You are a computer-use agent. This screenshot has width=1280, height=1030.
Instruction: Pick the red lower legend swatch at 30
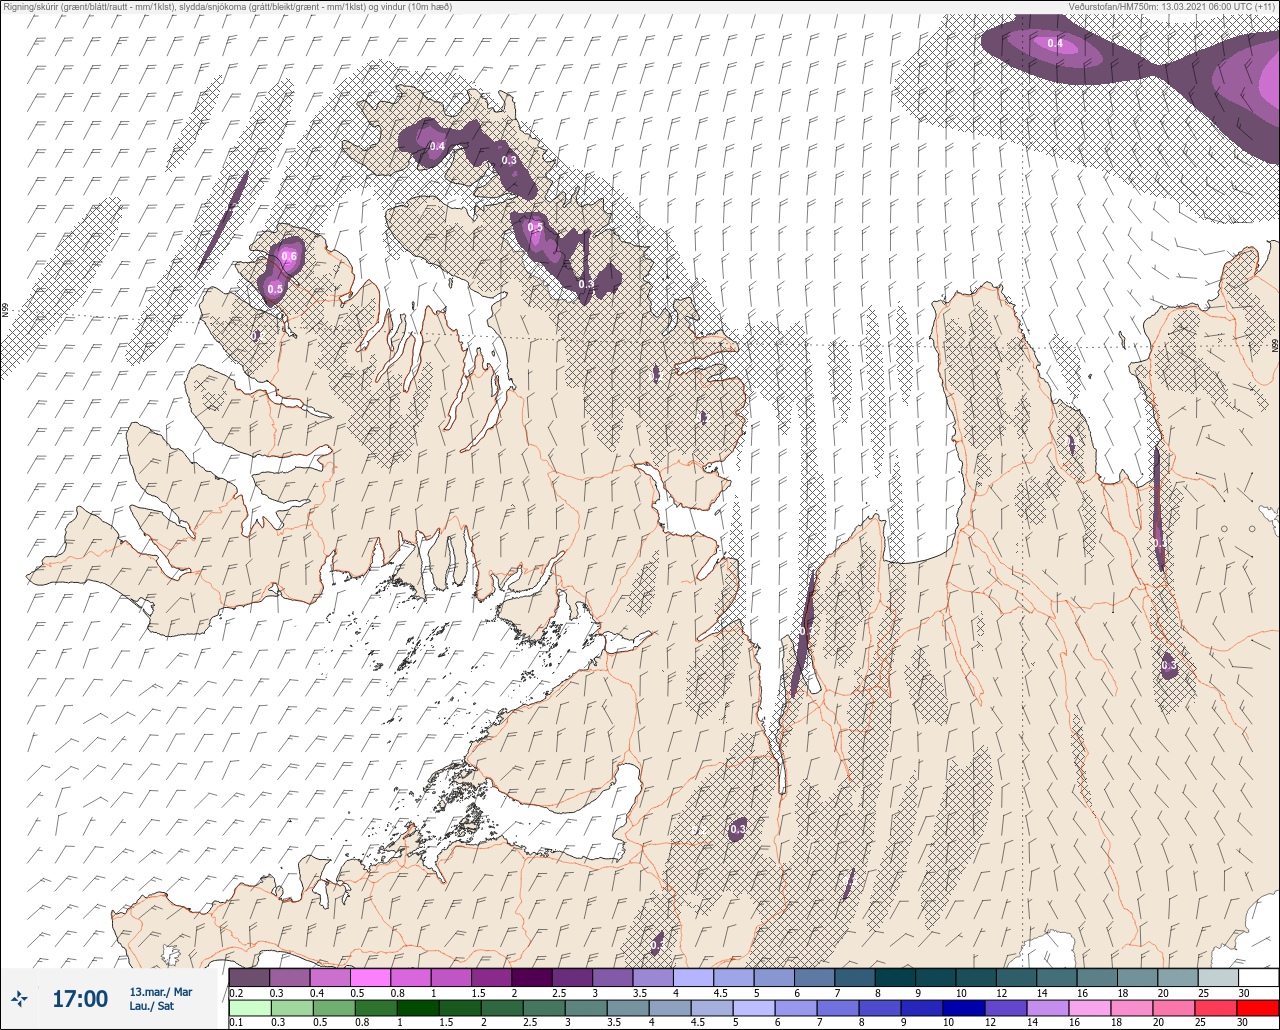click(1258, 1007)
